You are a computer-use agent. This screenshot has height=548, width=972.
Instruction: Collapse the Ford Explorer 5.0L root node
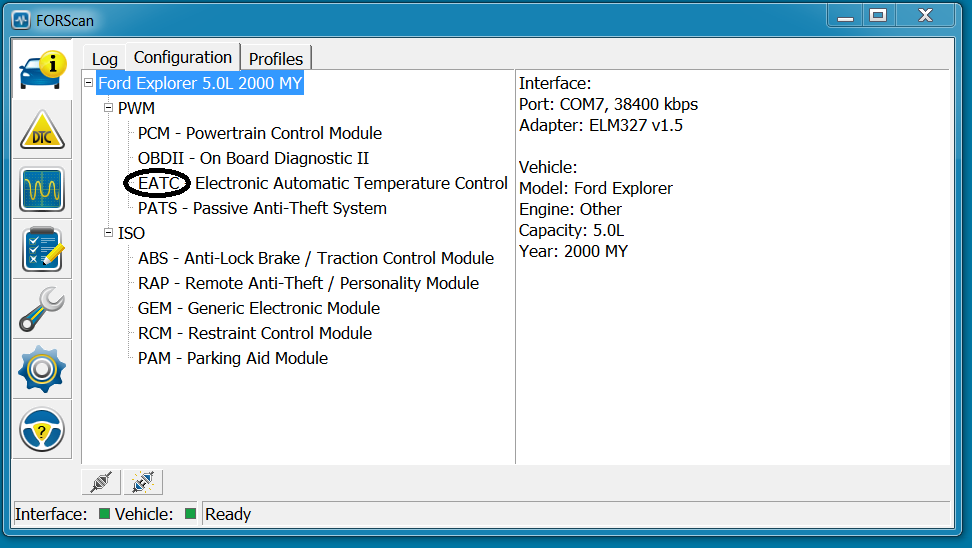coord(89,83)
